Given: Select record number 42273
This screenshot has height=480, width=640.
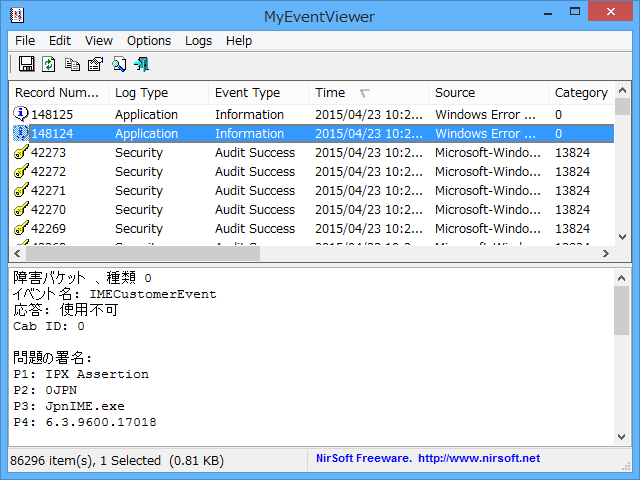Looking at the screenshot, I should [x=48, y=152].
